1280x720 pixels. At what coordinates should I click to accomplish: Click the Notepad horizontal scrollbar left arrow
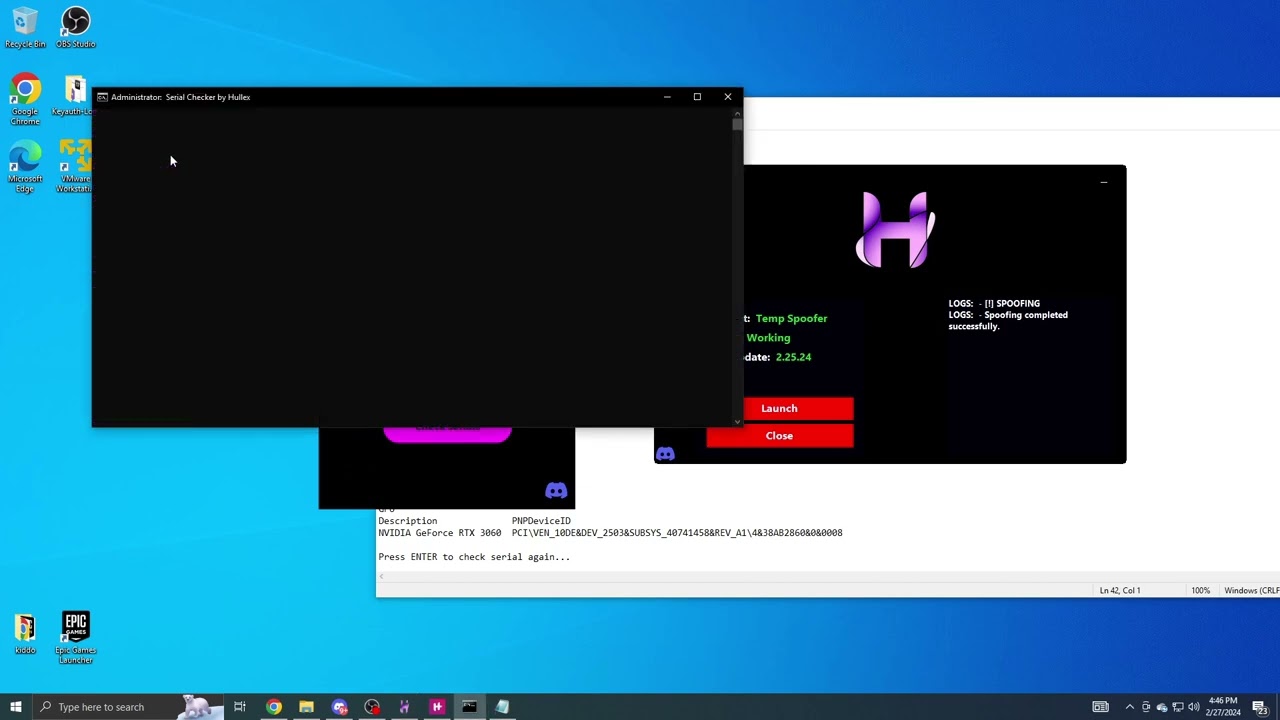[381, 577]
